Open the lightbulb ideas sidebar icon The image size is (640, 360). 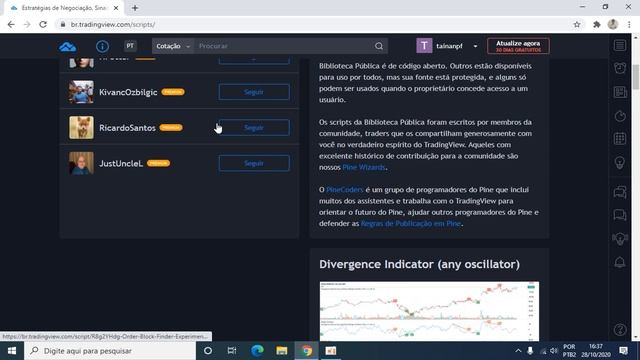coord(620,162)
